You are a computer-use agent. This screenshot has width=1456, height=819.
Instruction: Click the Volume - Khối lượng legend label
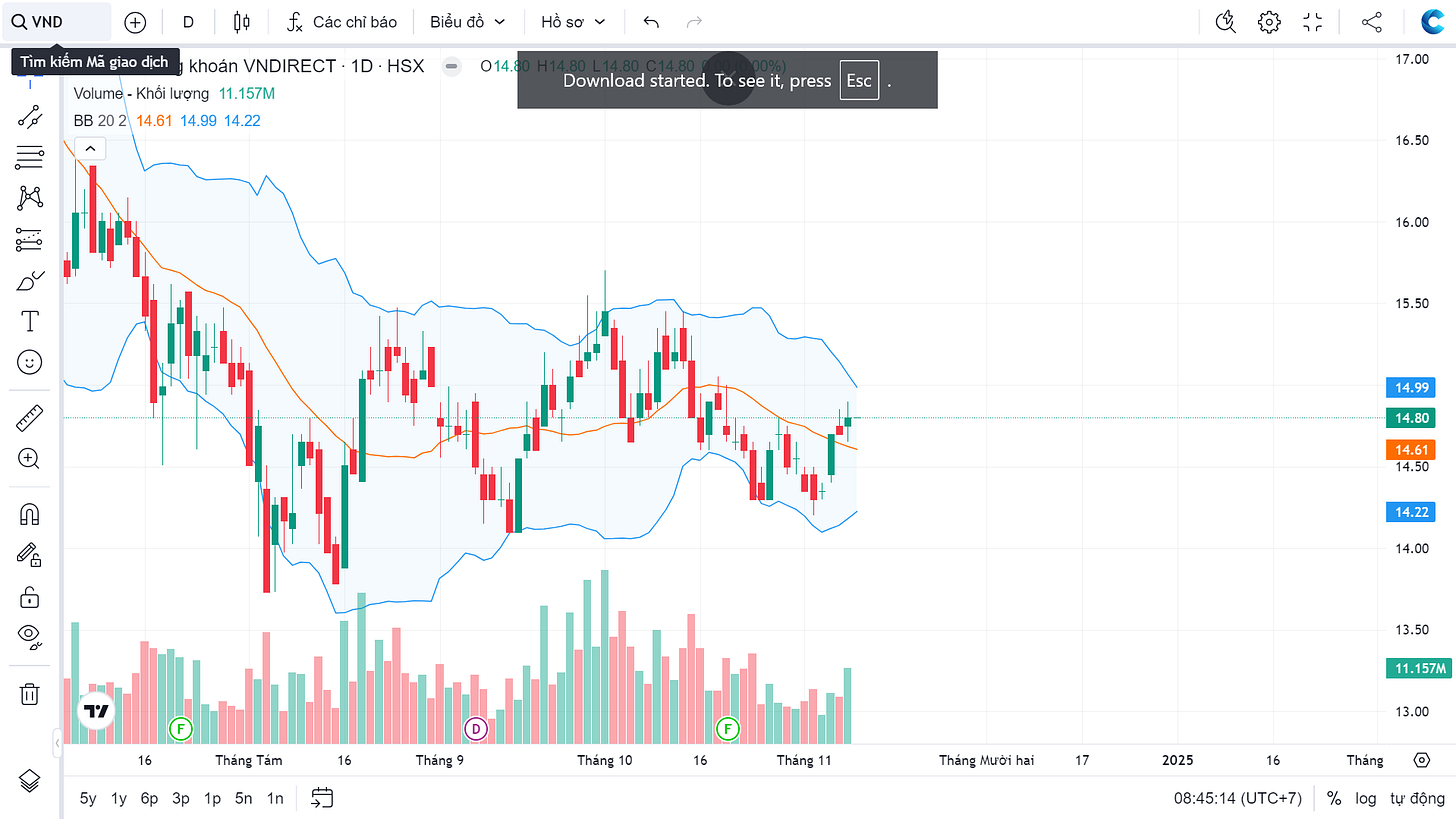tap(141, 93)
